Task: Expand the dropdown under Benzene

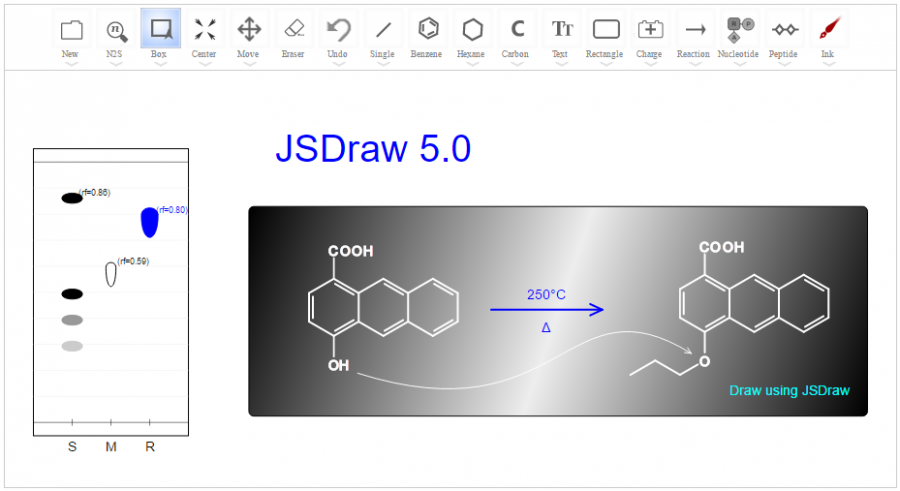Action: (428, 64)
